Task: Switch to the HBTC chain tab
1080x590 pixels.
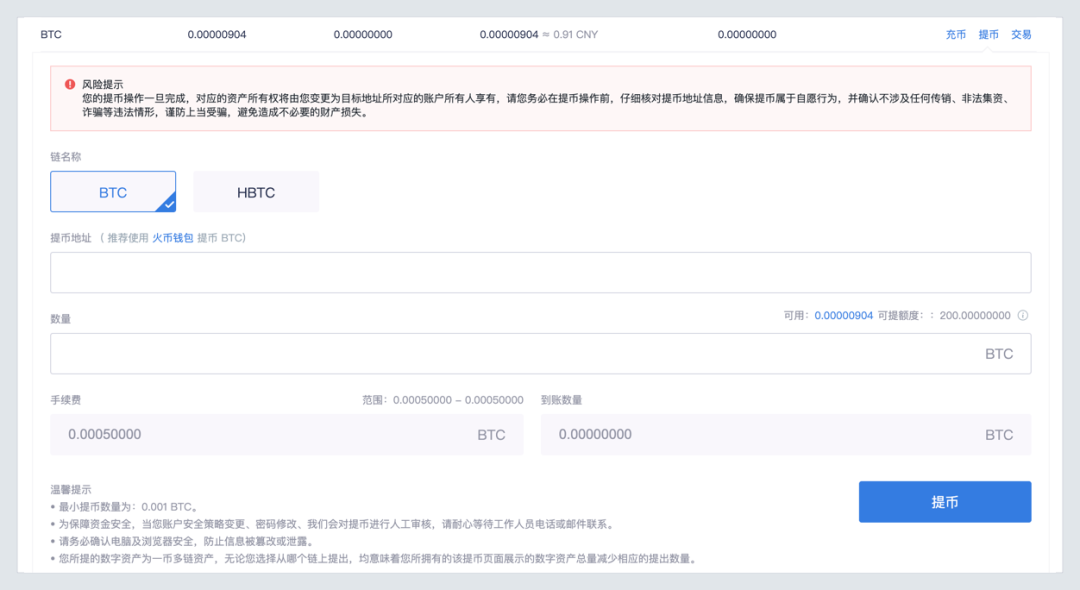Action: coord(256,191)
